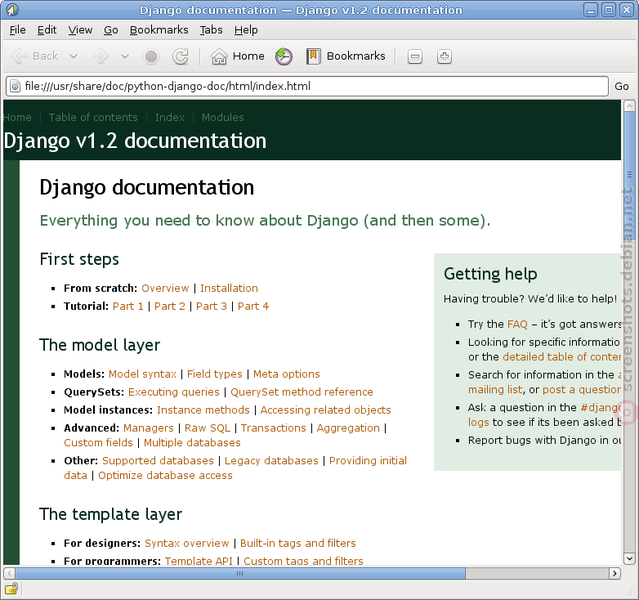Screen dimensions: 639x600
Task: Open the Optimize database access link
Action: coord(165,475)
